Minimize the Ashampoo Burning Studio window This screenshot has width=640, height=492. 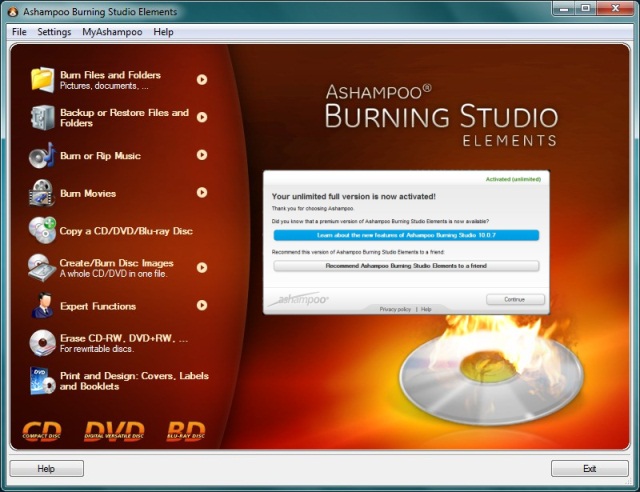(564, 8)
